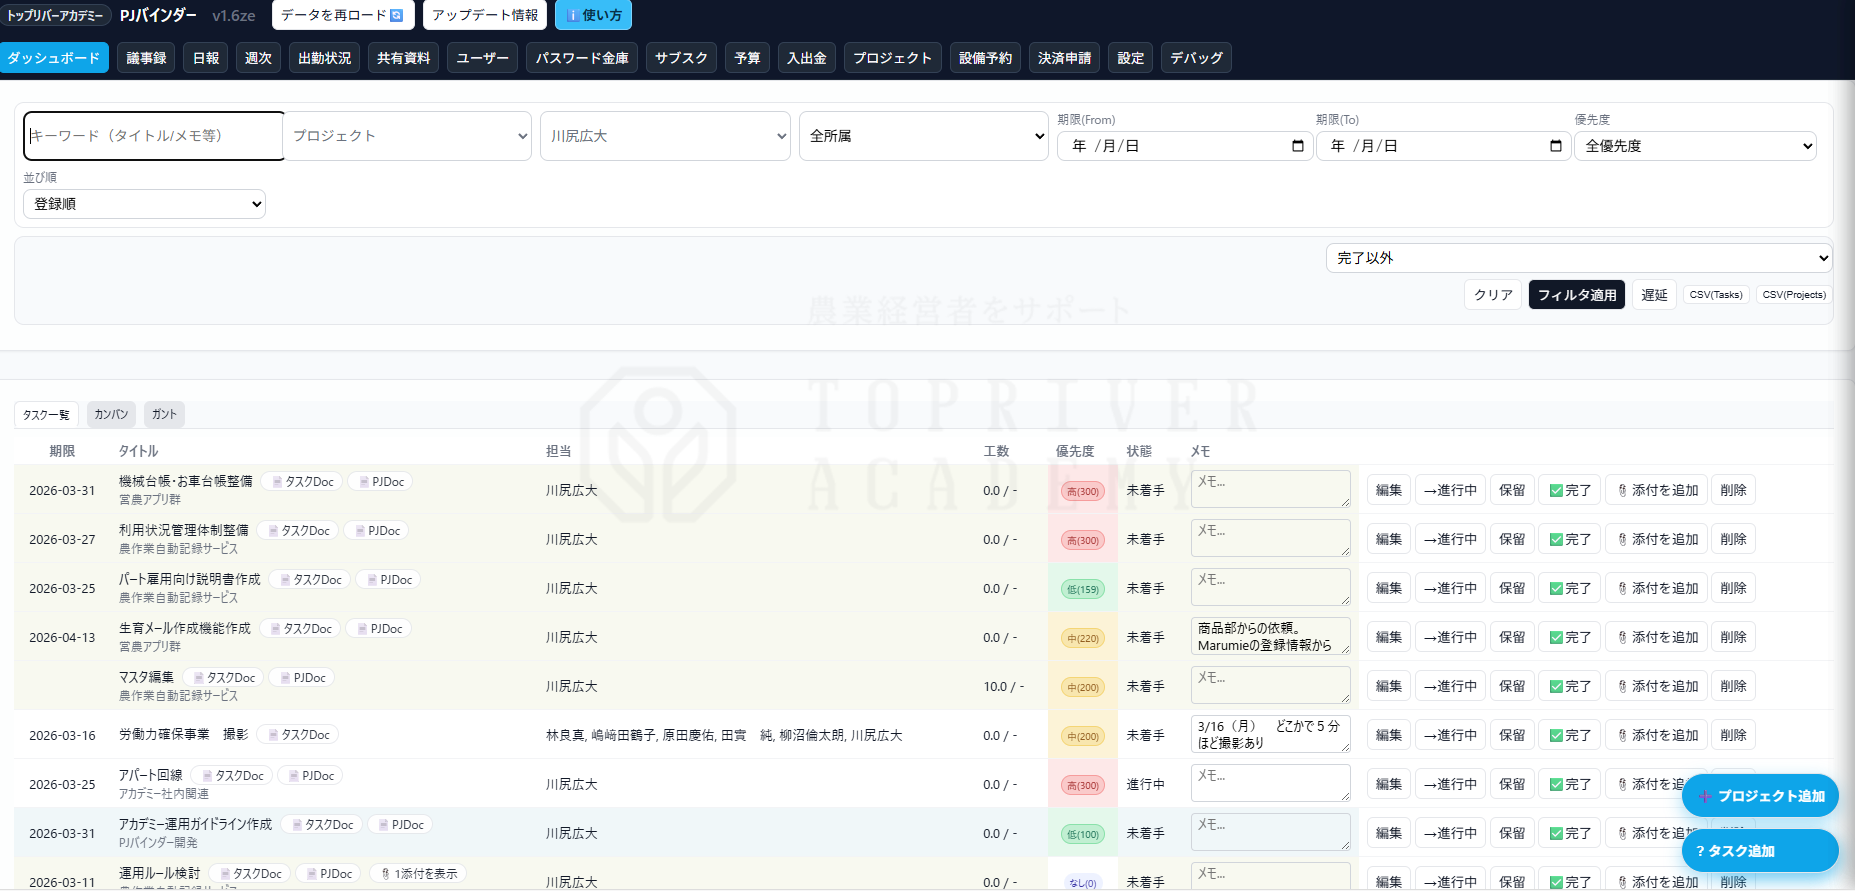The width and height of the screenshot is (1855, 891).
Task: Open the 完了以外 status dropdown
Action: [1579, 258]
